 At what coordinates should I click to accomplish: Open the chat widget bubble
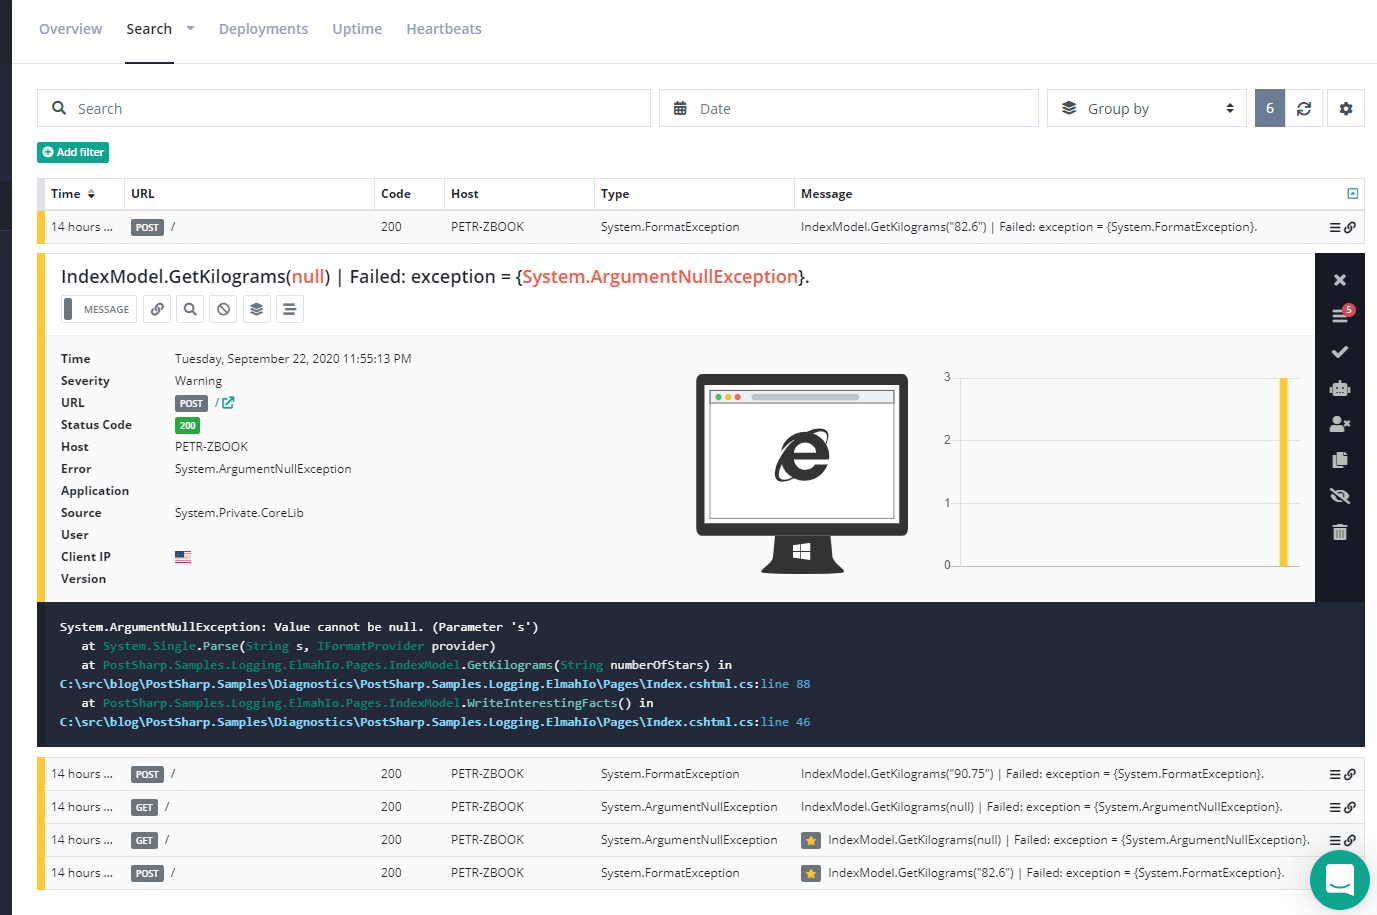1340,880
